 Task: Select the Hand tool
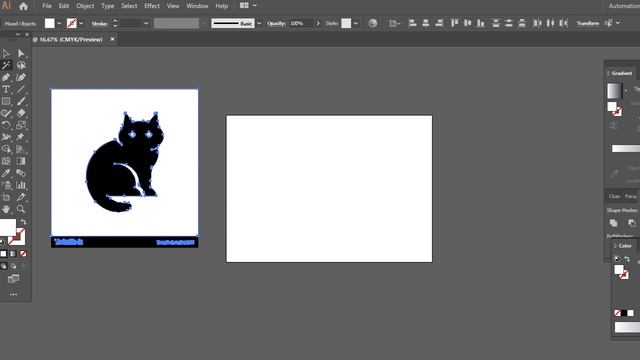pos(6,209)
